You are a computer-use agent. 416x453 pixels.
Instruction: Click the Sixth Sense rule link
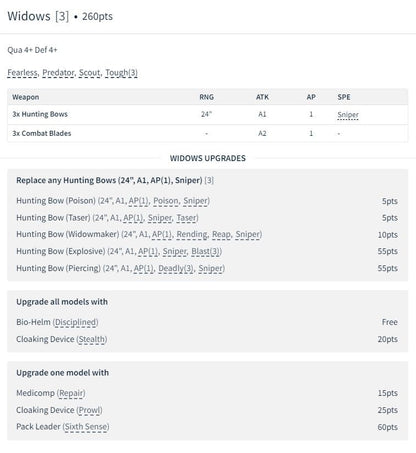pos(86,427)
